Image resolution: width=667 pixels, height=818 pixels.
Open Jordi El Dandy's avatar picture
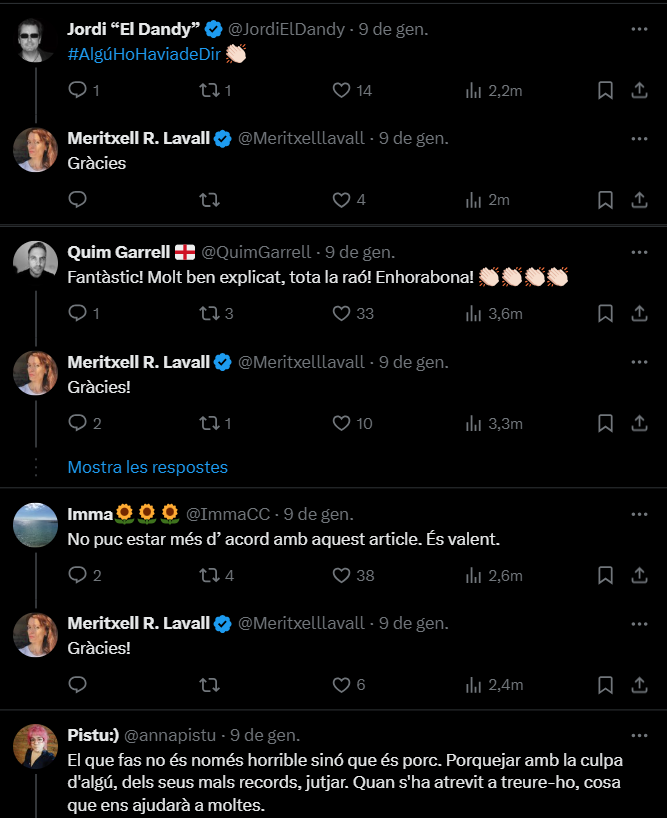[x=35, y=40]
